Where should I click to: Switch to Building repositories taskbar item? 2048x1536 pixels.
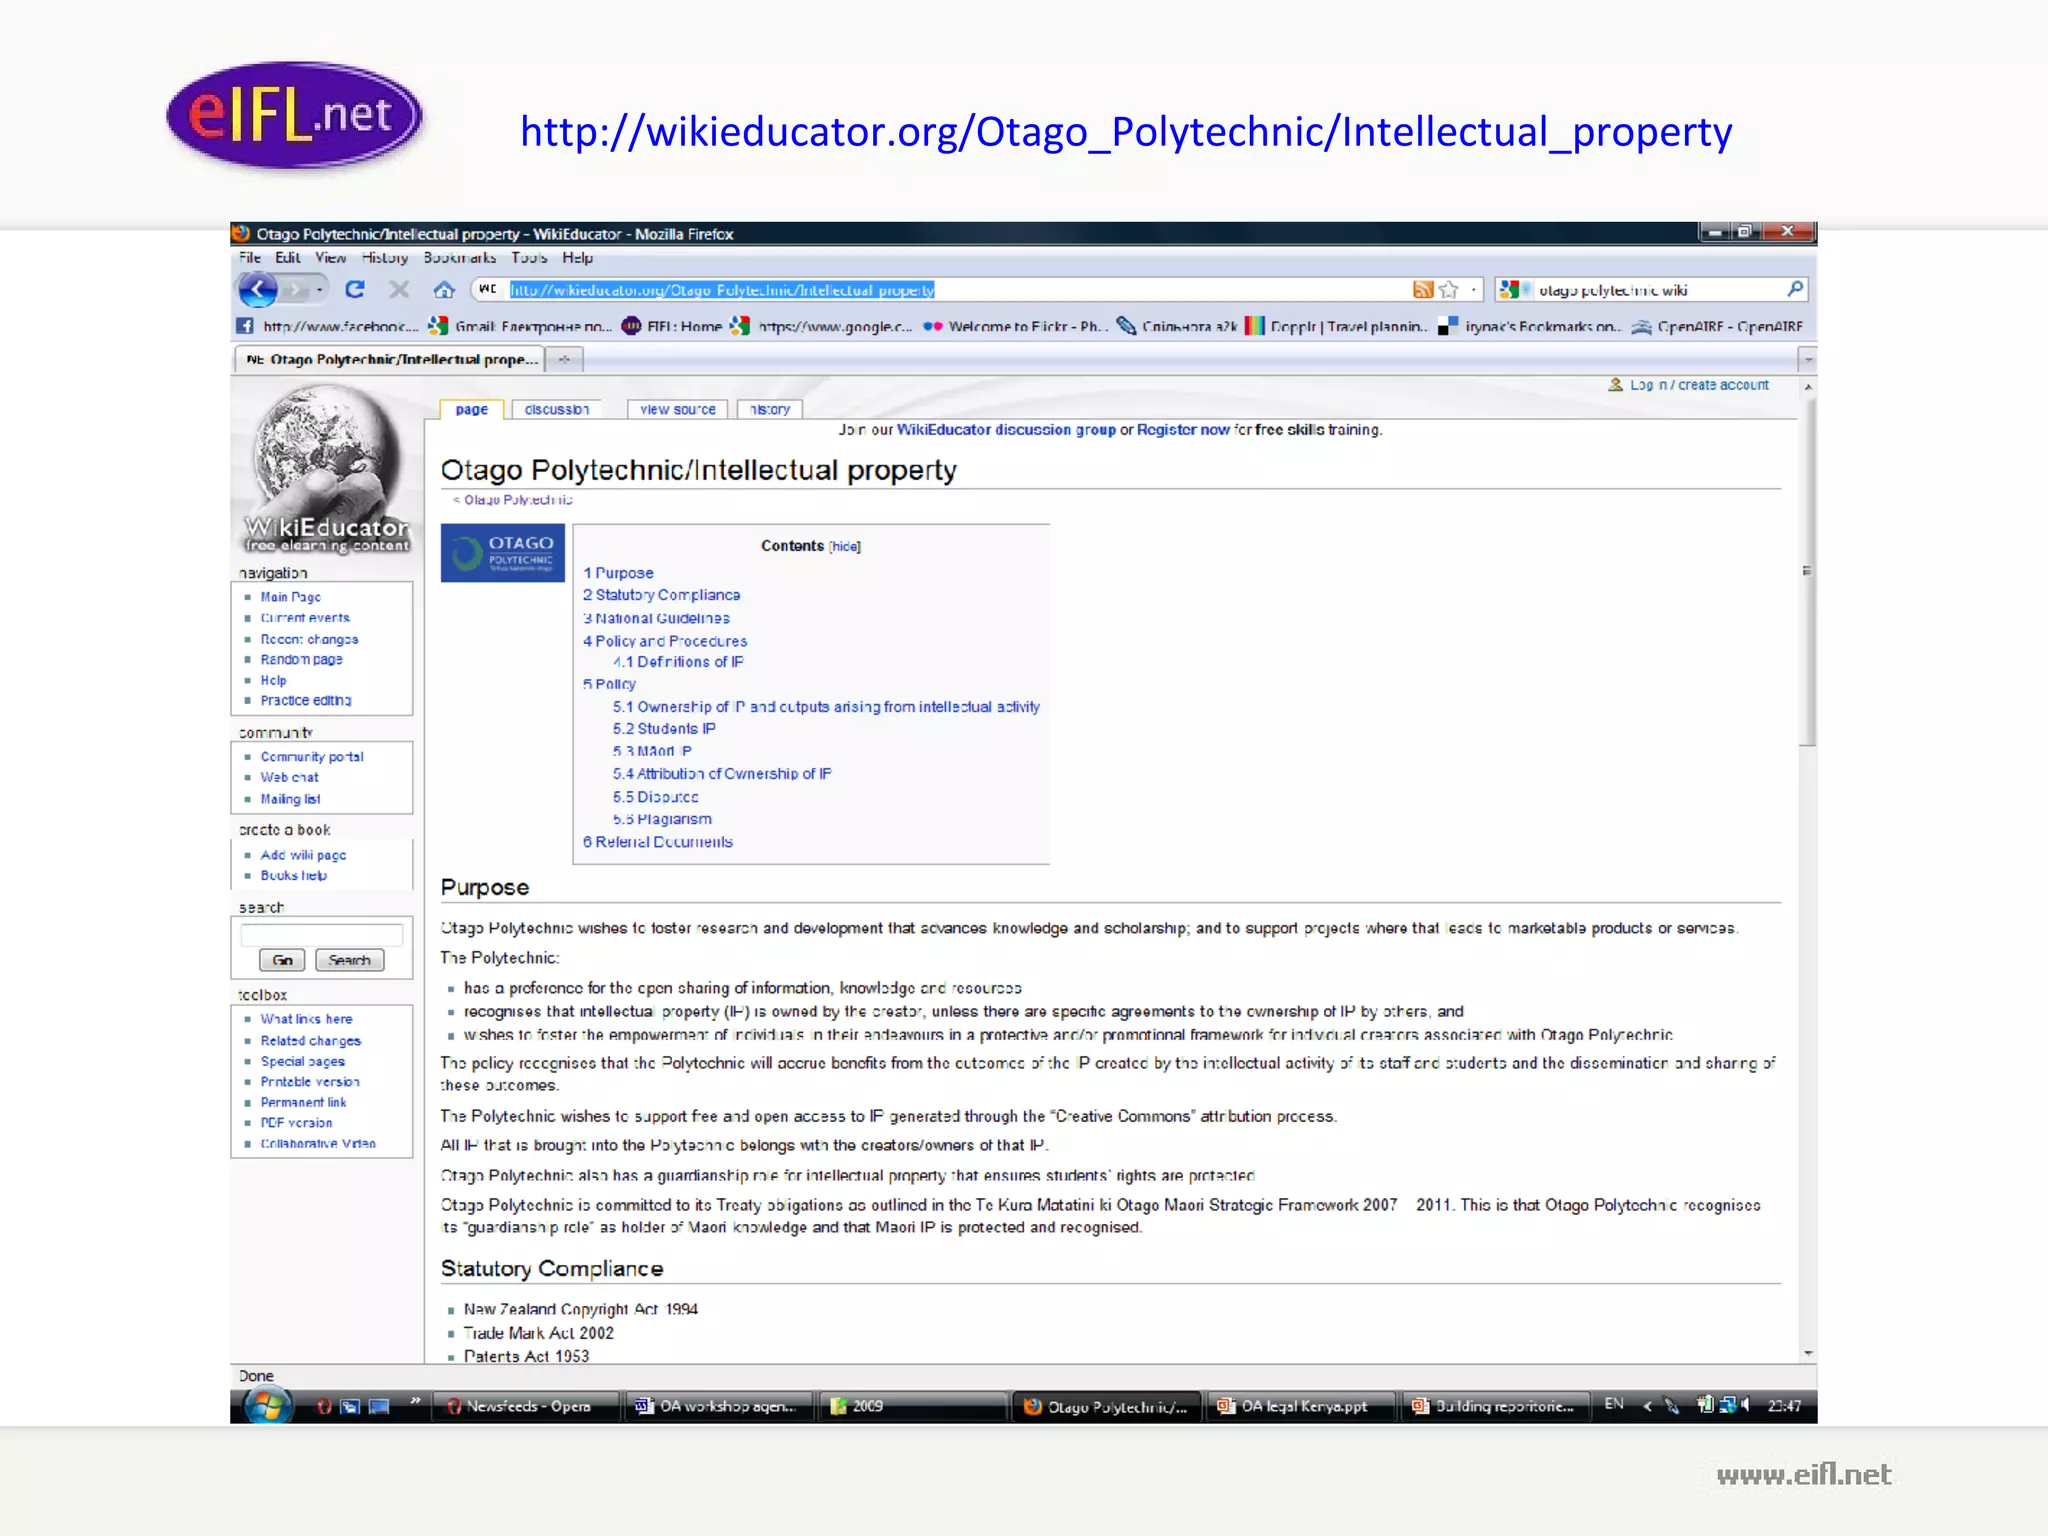pos(1496,1406)
